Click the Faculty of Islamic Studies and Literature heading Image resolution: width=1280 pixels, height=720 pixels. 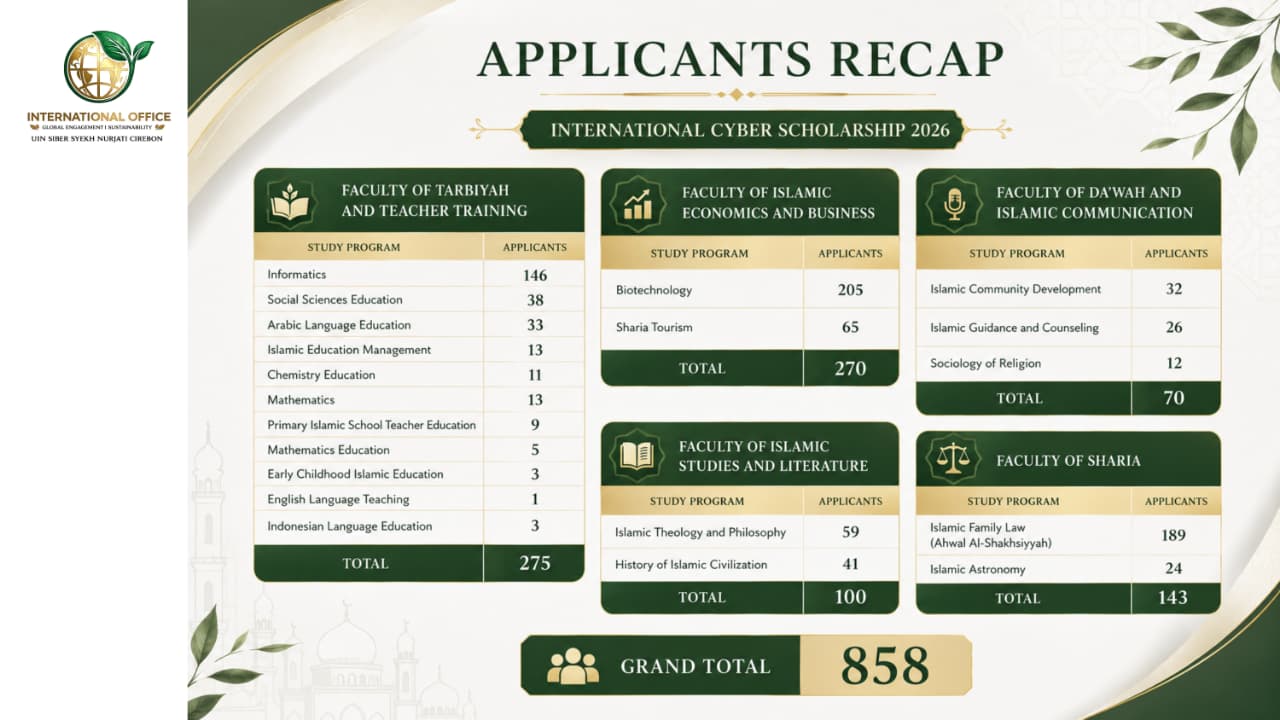coord(773,456)
